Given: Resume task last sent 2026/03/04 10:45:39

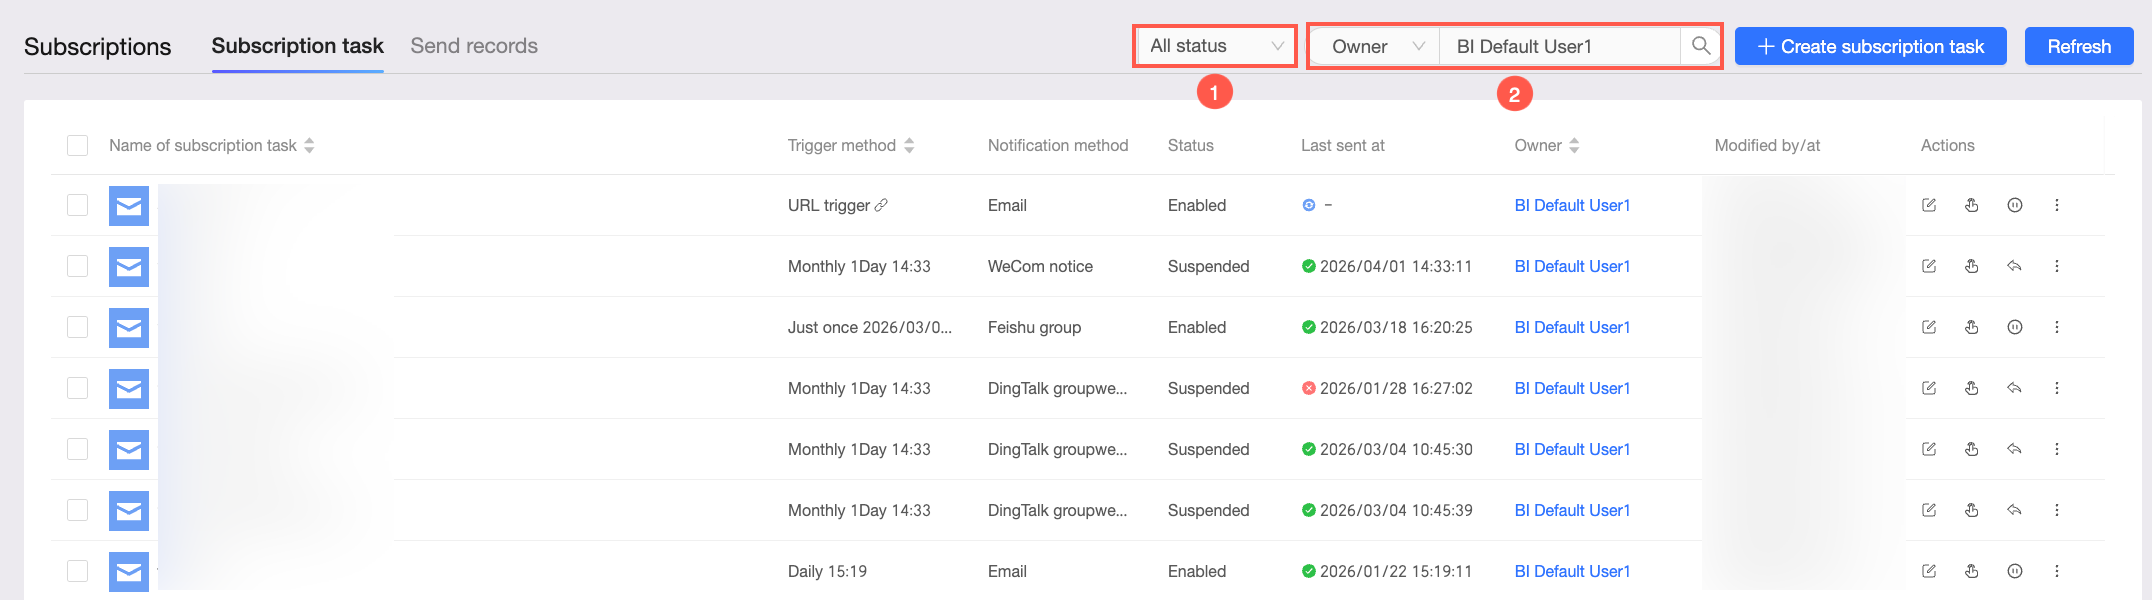Looking at the screenshot, I should (x=2015, y=510).
